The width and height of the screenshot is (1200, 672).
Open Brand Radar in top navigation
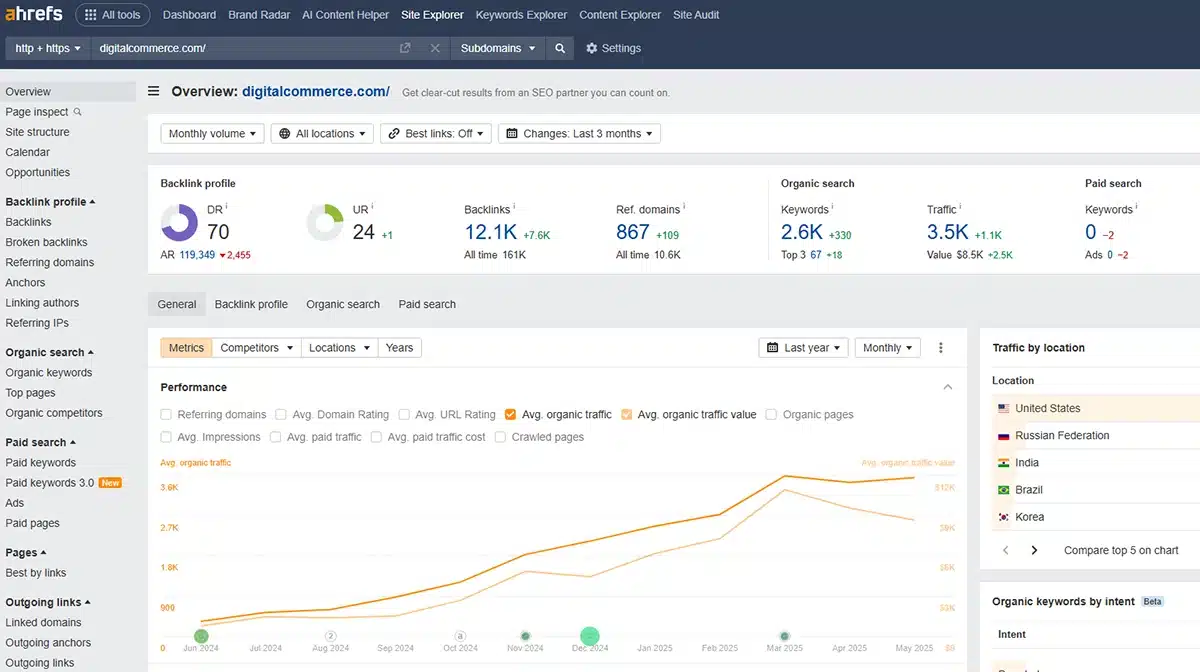point(259,15)
